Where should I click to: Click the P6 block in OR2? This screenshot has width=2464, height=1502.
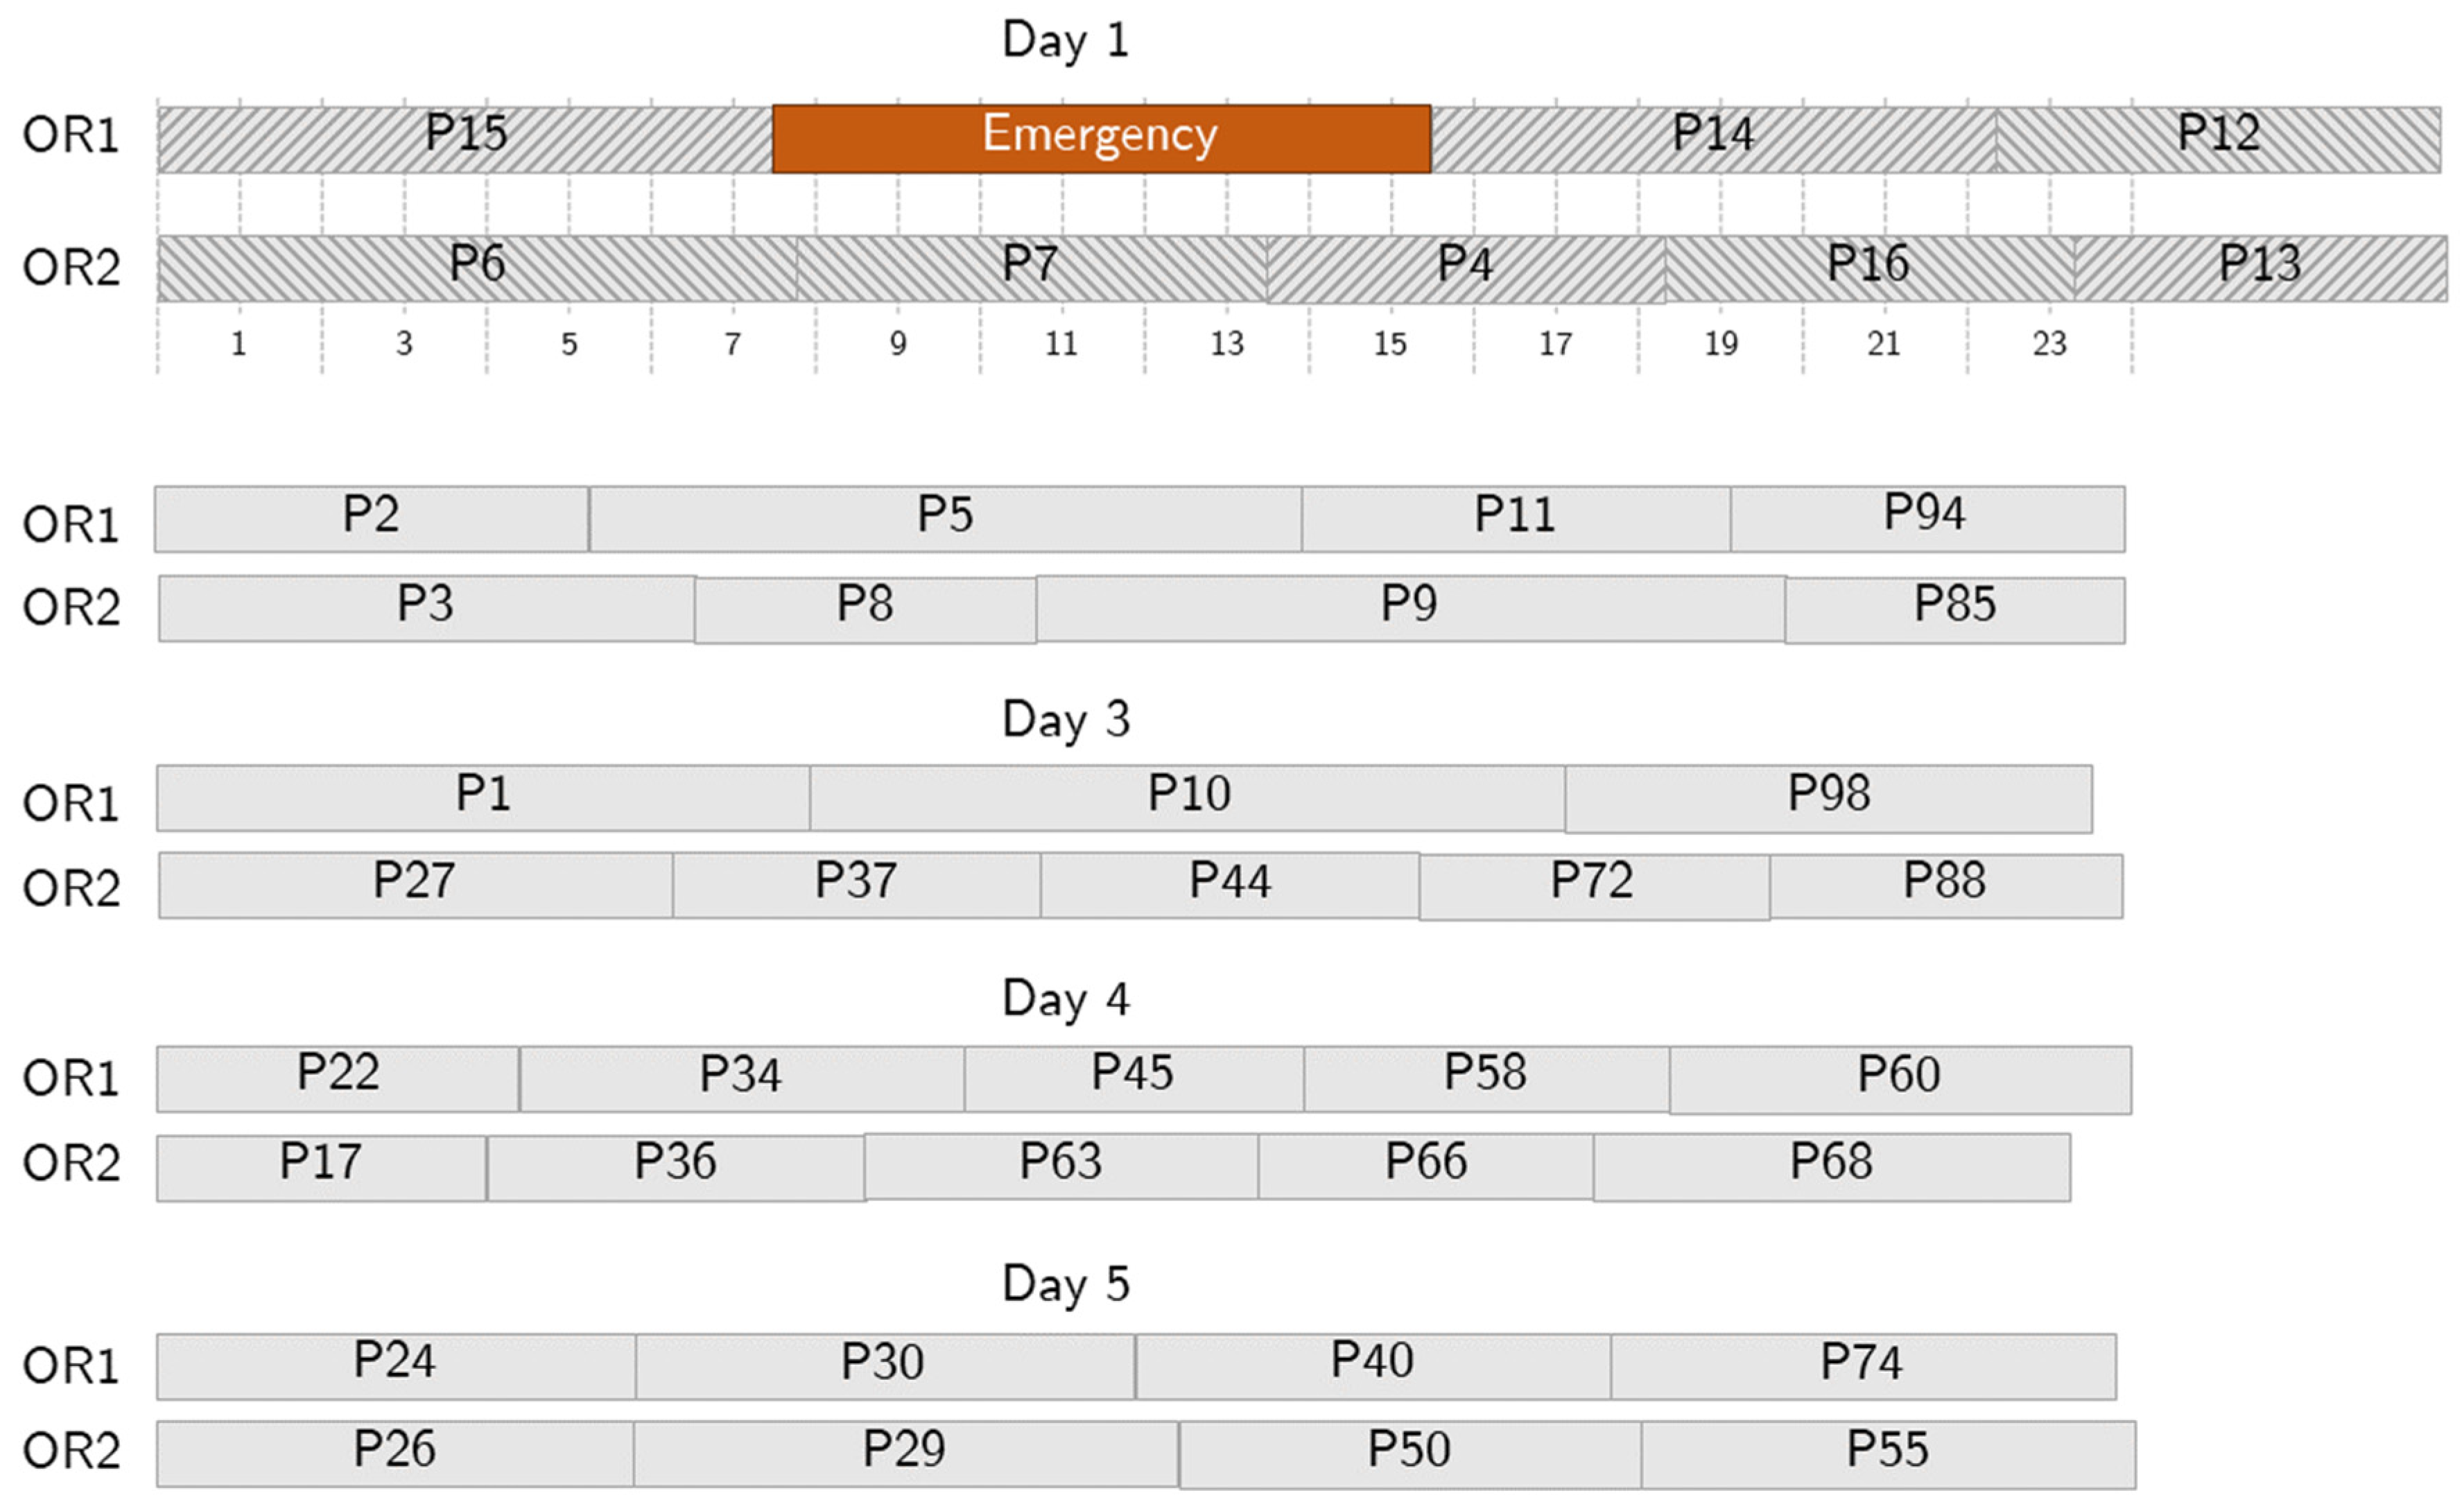coord(476,268)
